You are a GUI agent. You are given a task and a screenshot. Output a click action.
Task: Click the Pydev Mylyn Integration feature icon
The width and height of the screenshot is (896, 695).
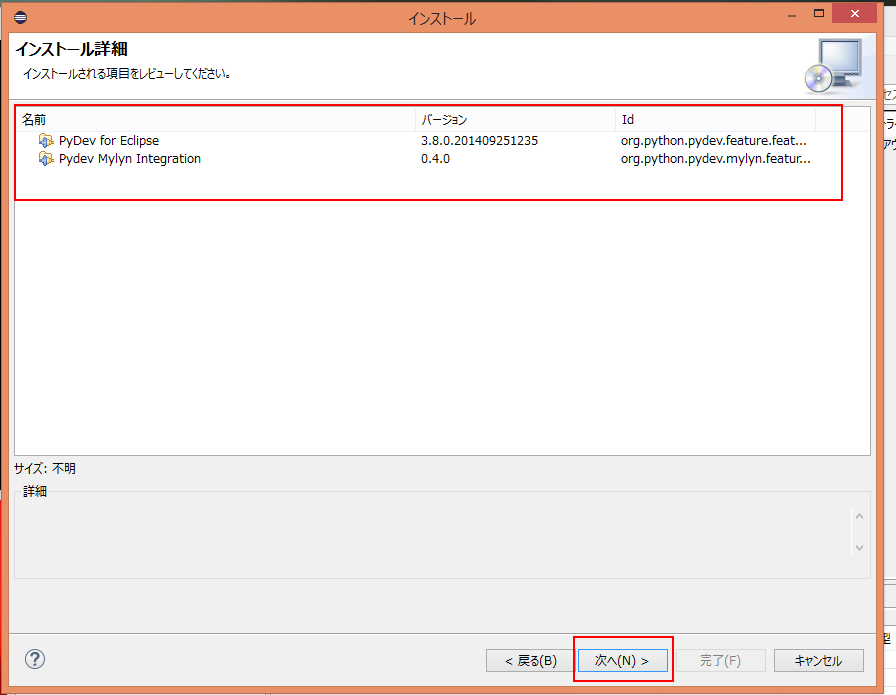click(x=46, y=158)
